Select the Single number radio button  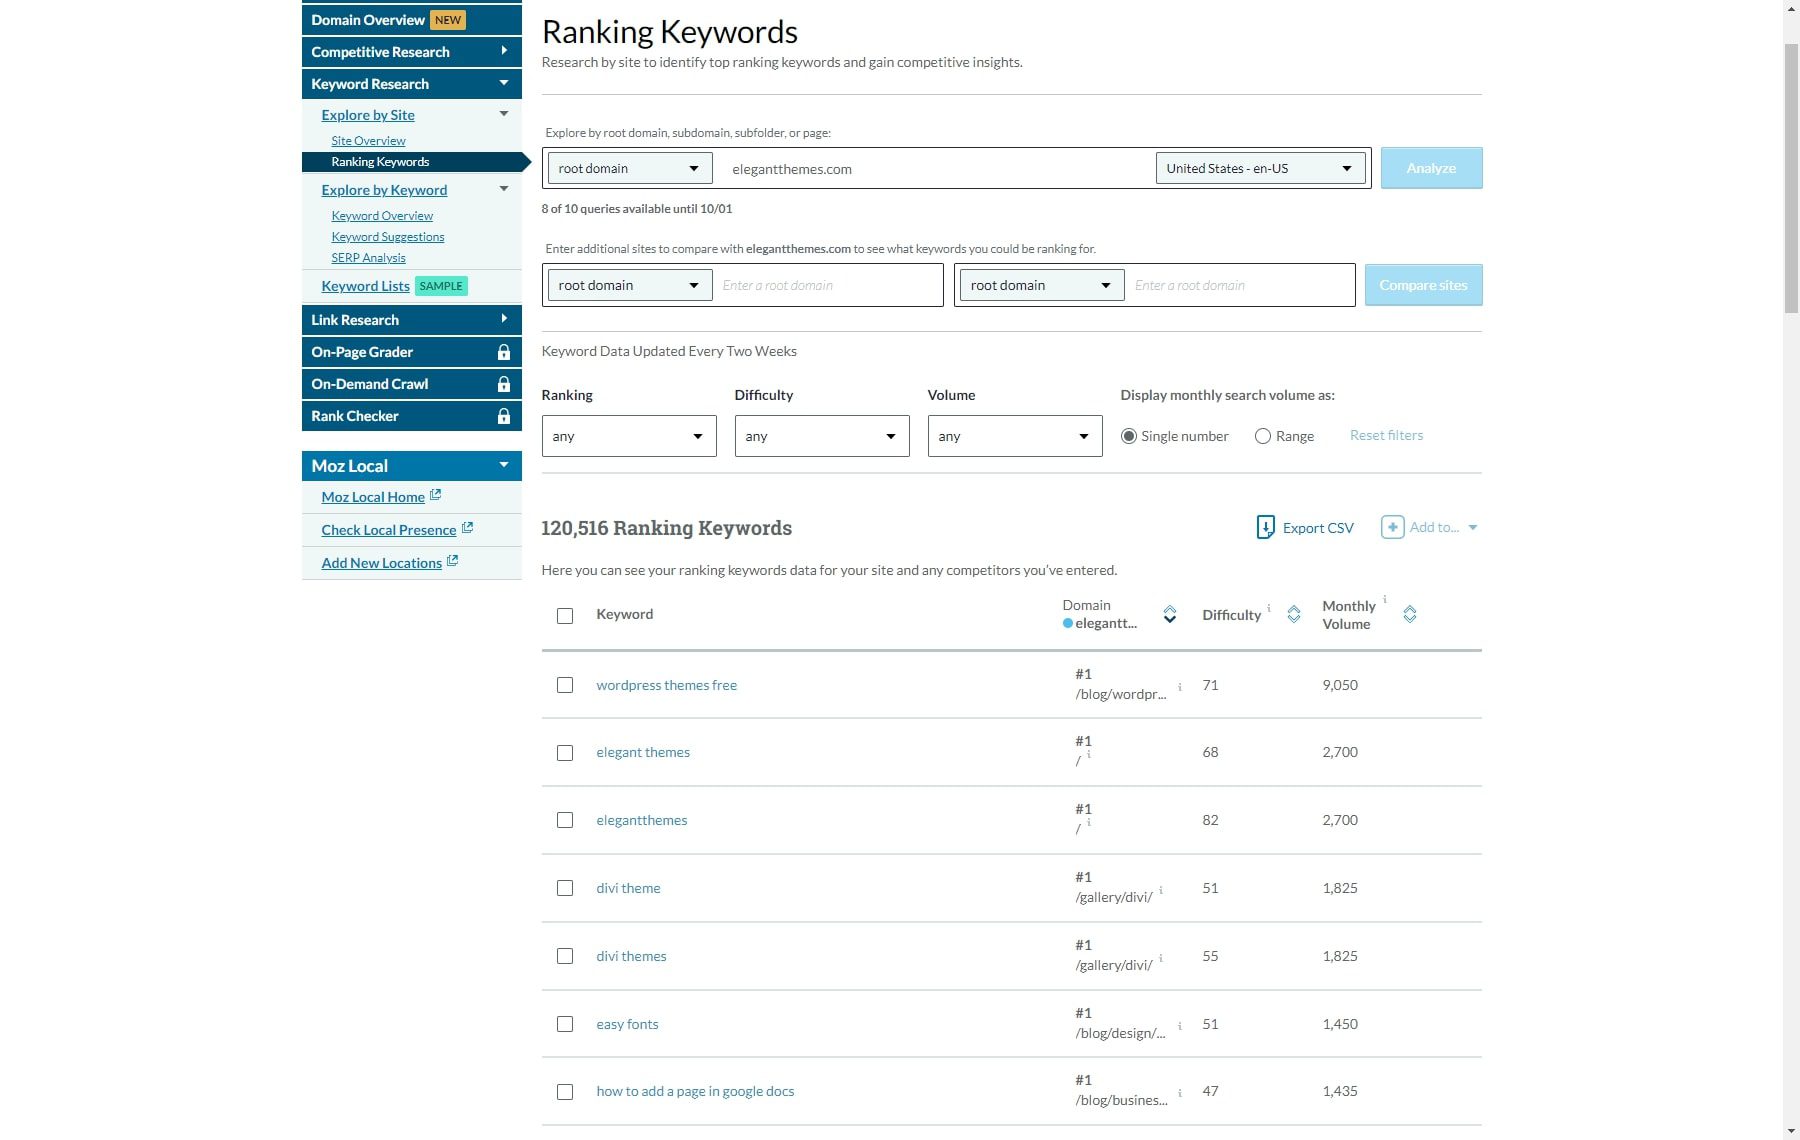[x=1130, y=436]
